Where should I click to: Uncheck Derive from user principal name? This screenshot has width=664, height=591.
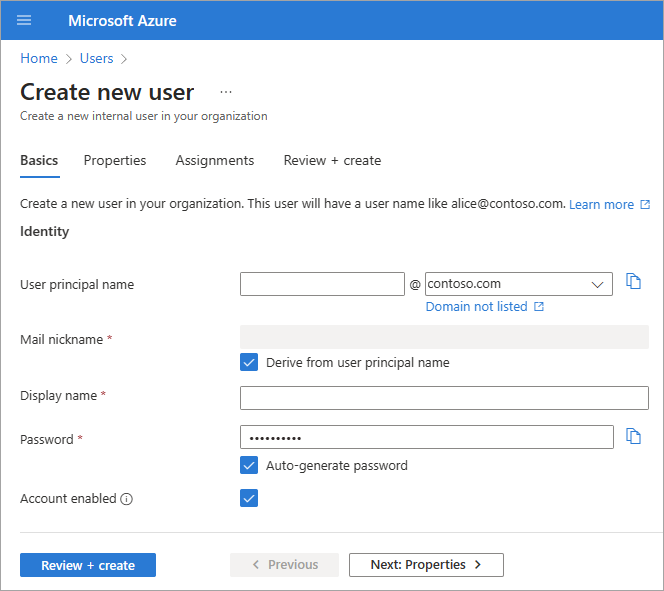point(249,362)
